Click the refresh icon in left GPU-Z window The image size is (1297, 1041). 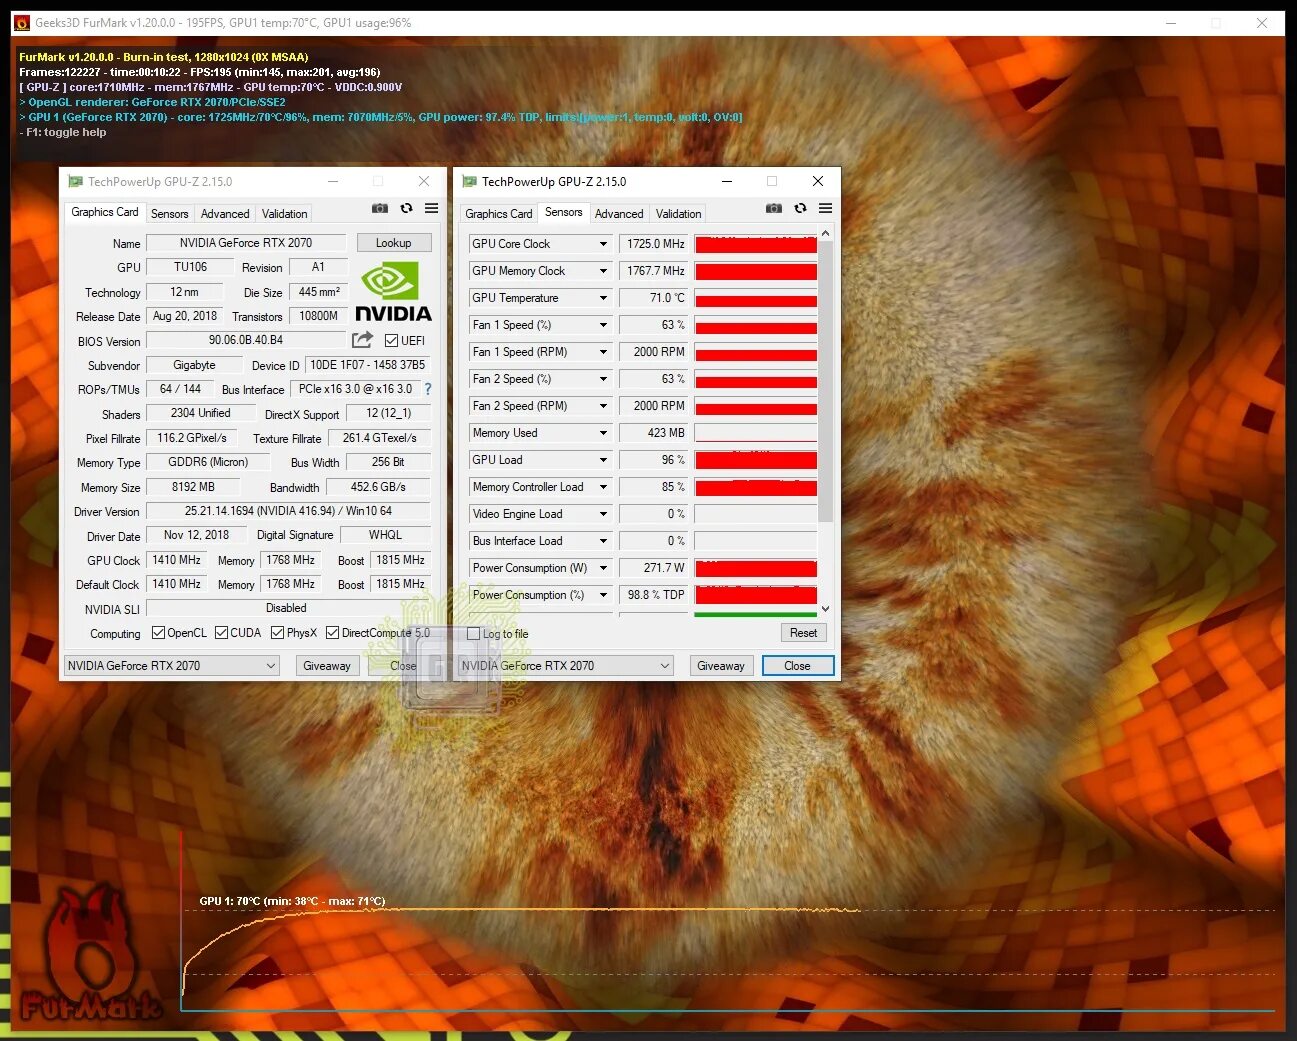pos(406,208)
